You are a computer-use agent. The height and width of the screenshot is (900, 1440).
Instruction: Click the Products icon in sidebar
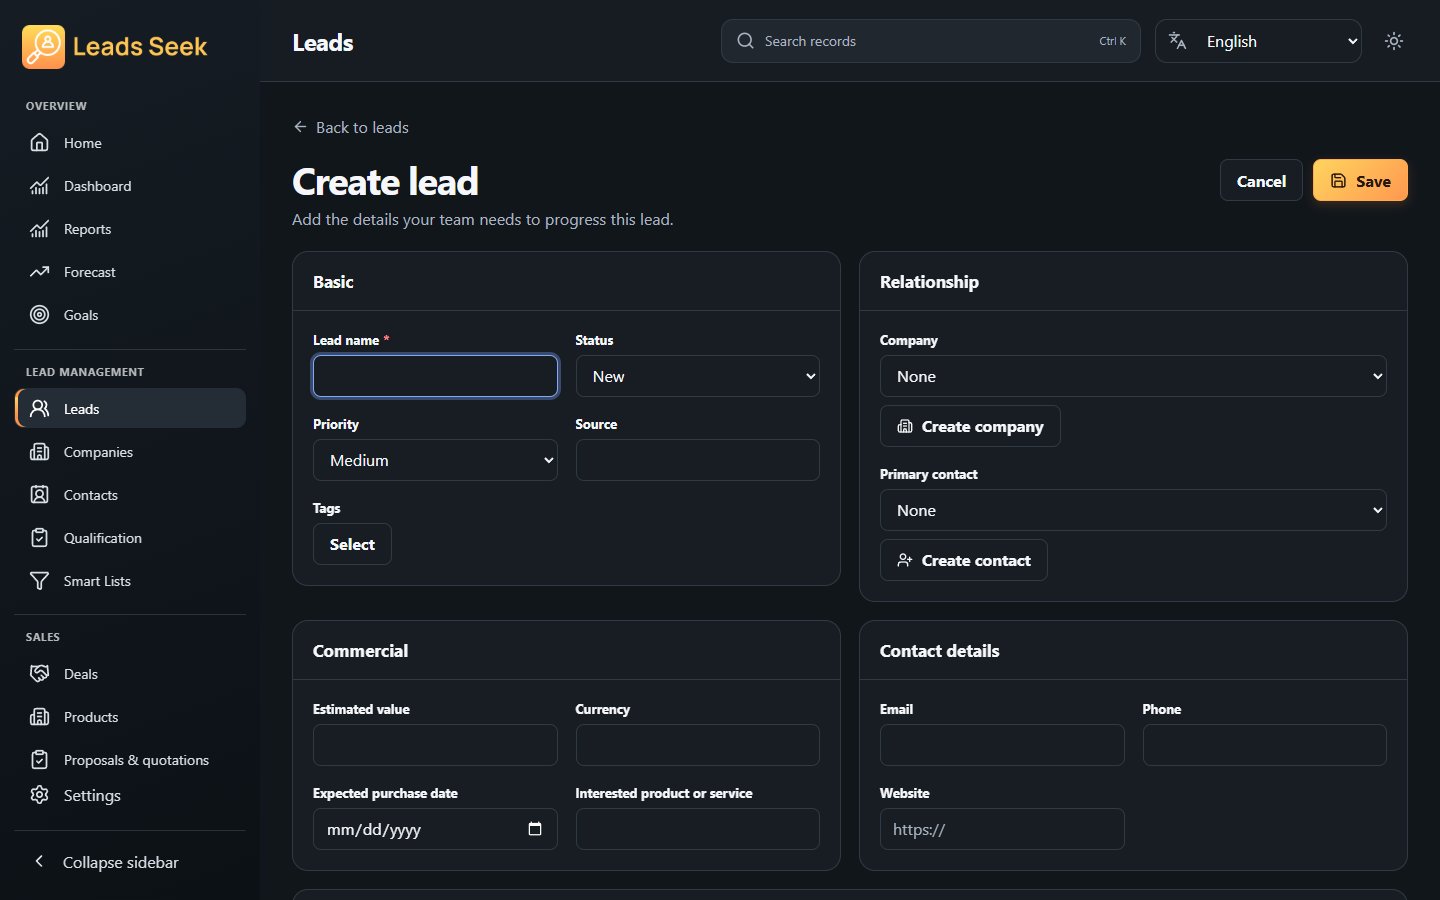[x=39, y=717]
